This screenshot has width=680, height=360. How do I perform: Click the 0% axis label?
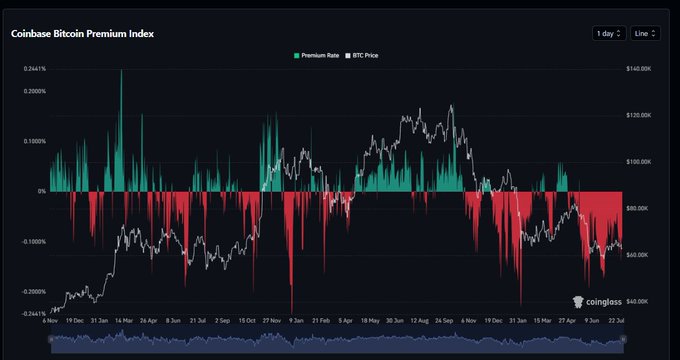42,191
